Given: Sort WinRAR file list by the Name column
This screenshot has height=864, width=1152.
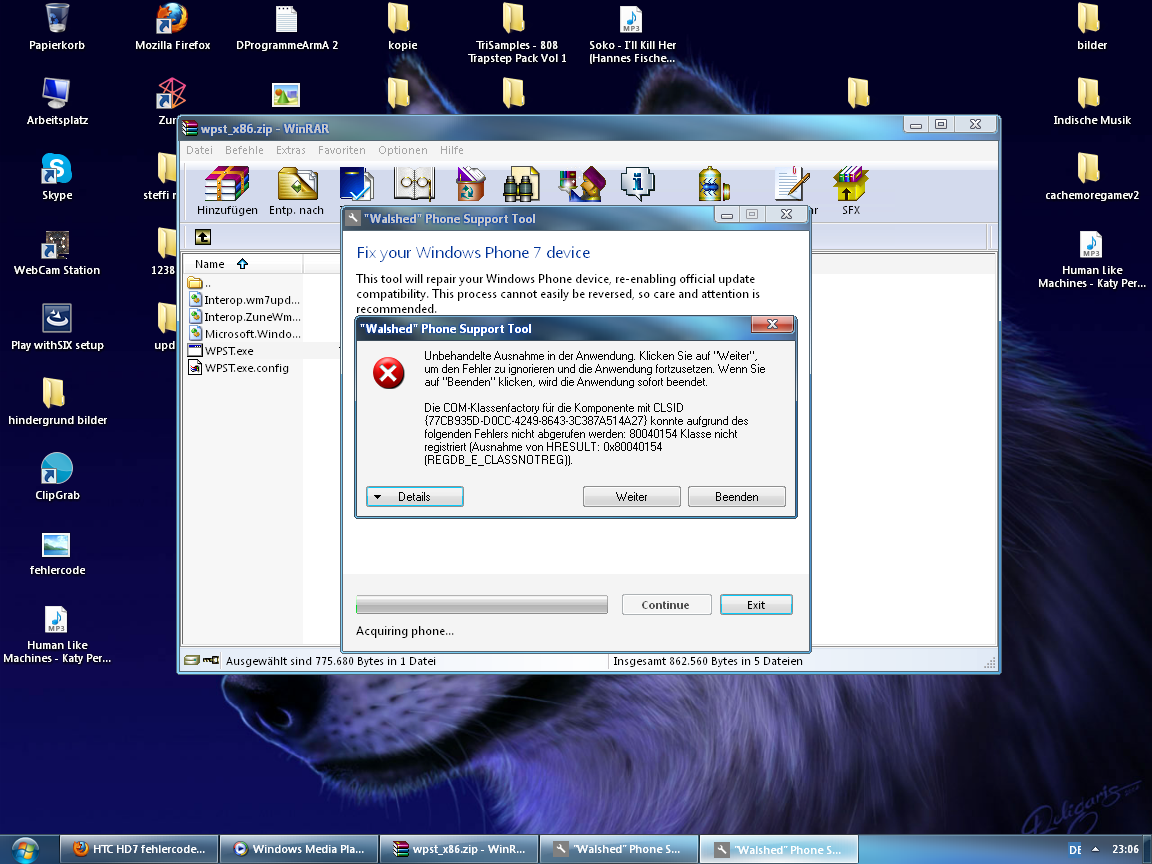Looking at the screenshot, I should pyautogui.click(x=242, y=264).
